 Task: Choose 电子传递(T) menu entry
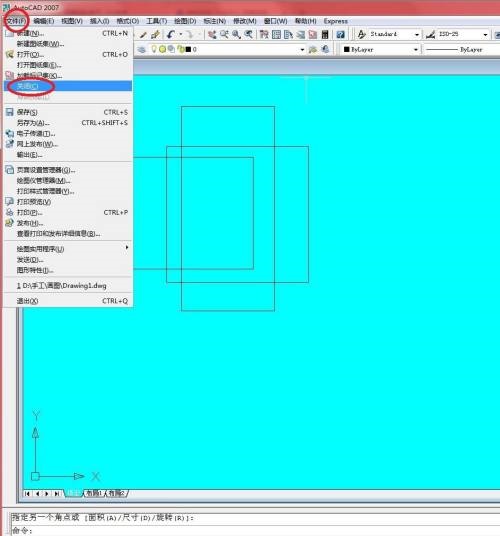(68, 133)
